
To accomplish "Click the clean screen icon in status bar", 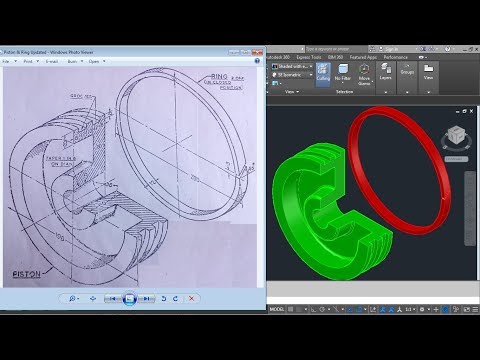I will click(467, 309).
